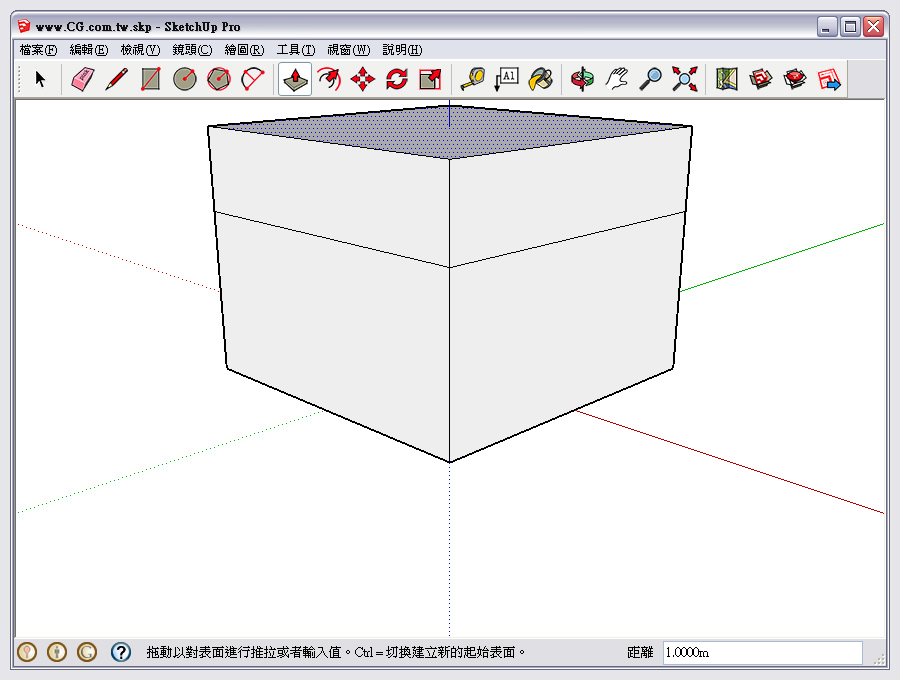Viewport: 900px width, 680px height.
Task: Click the 距離 distance input field
Action: pyautogui.click(x=763, y=652)
